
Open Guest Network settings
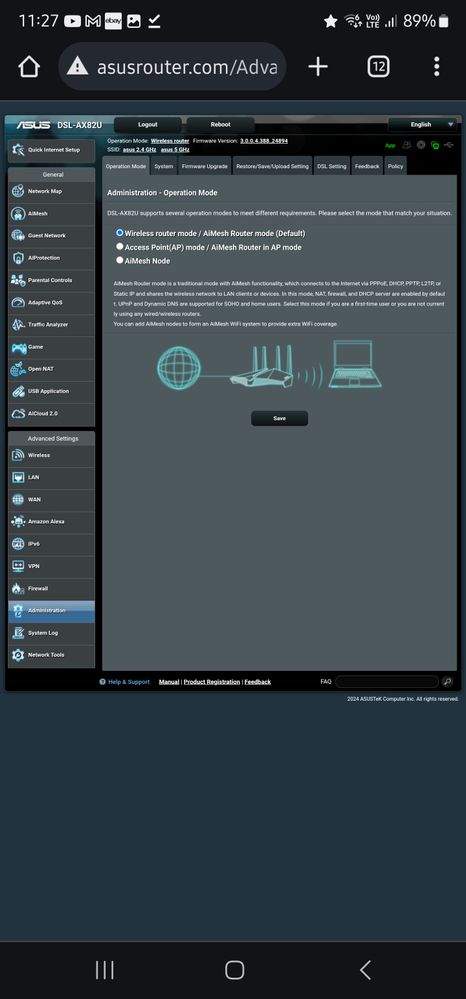(52, 236)
